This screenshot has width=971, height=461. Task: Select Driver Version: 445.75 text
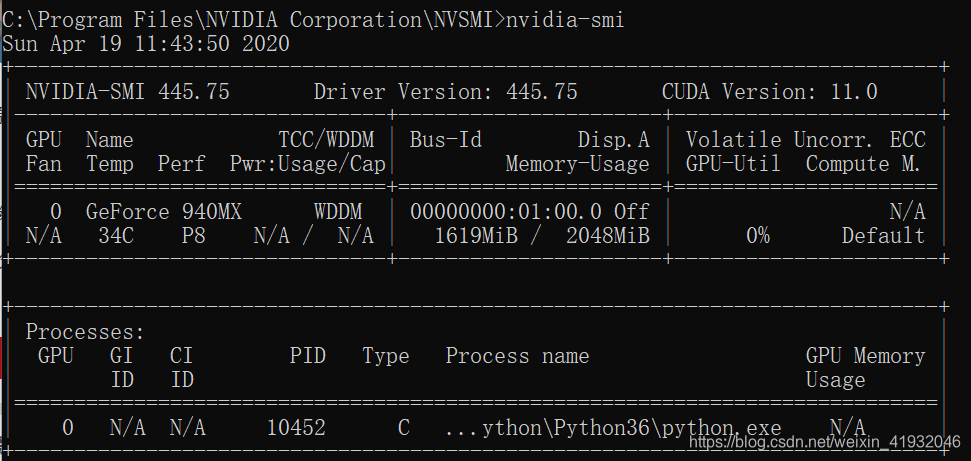446,92
